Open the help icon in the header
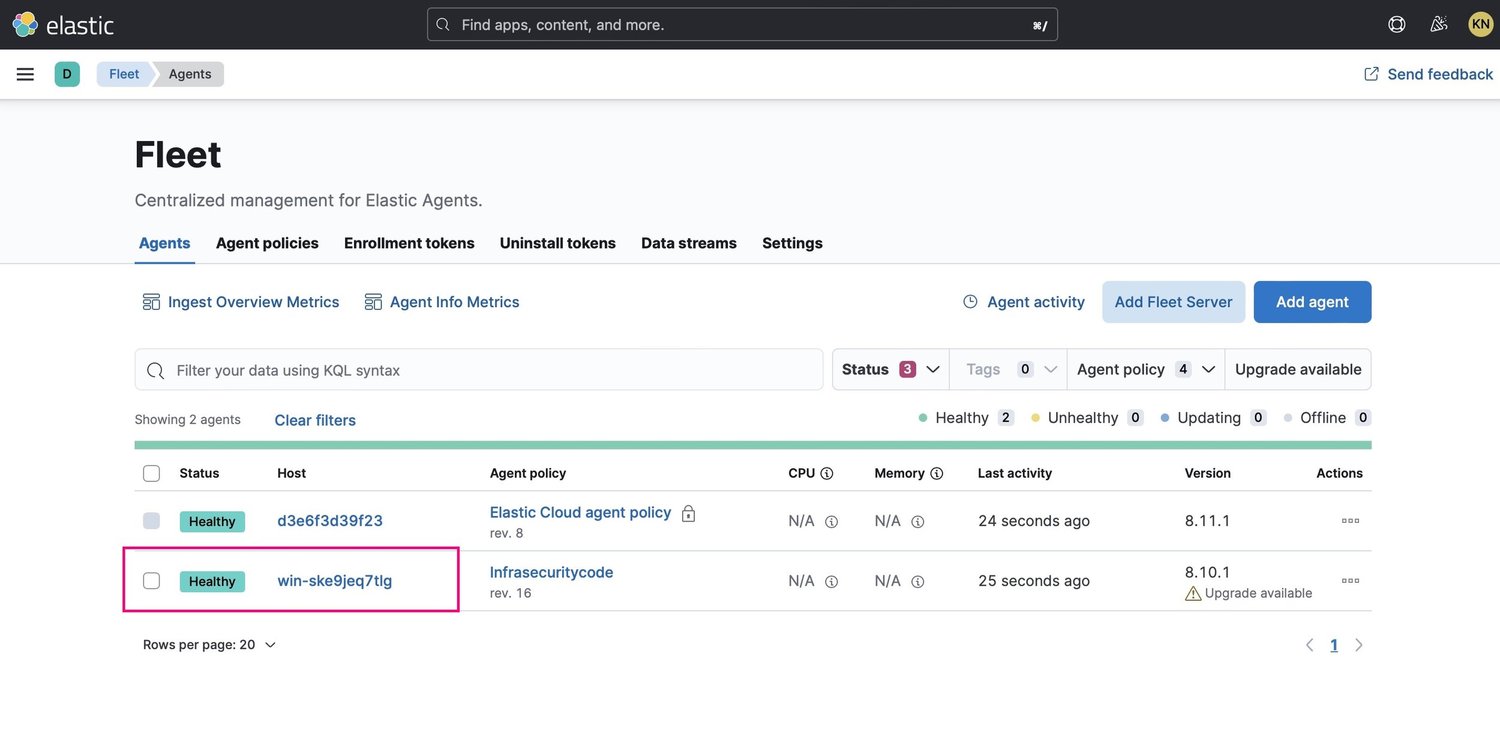Image resolution: width=1500 pixels, height=746 pixels. click(x=1396, y=21)
